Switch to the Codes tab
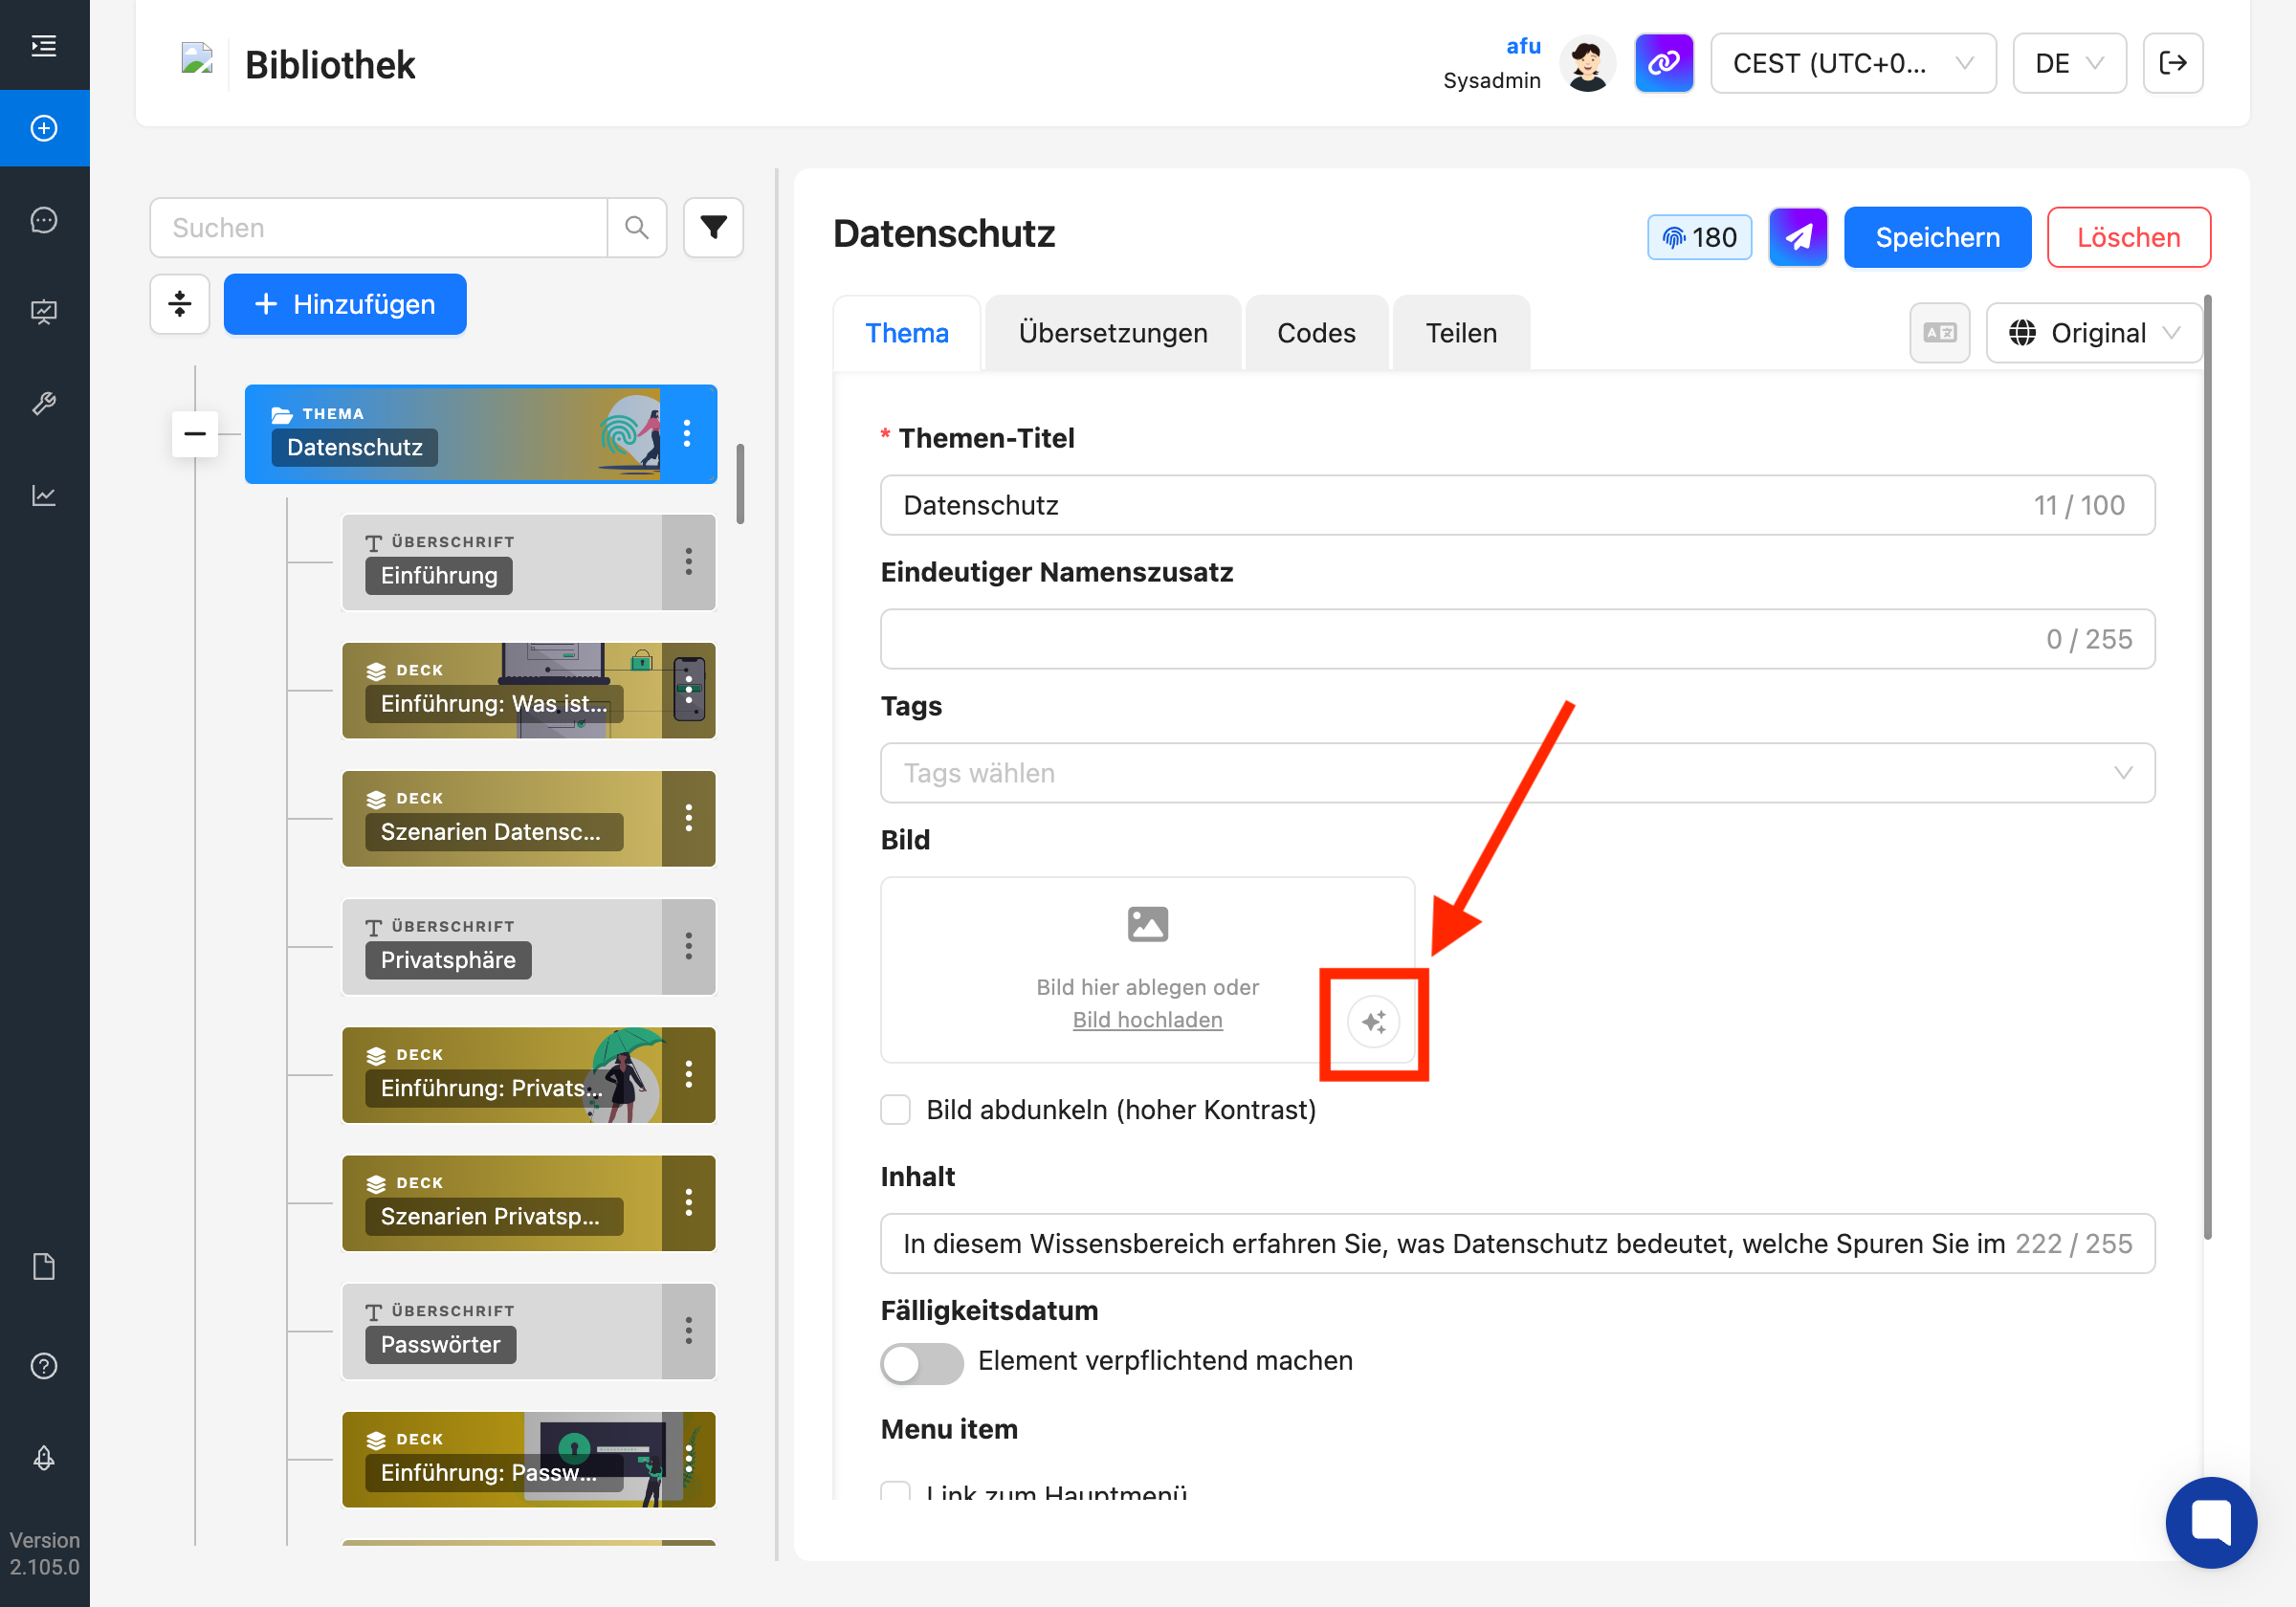The height and width of the screenshot is (1607, 2296). [1315, 333]
